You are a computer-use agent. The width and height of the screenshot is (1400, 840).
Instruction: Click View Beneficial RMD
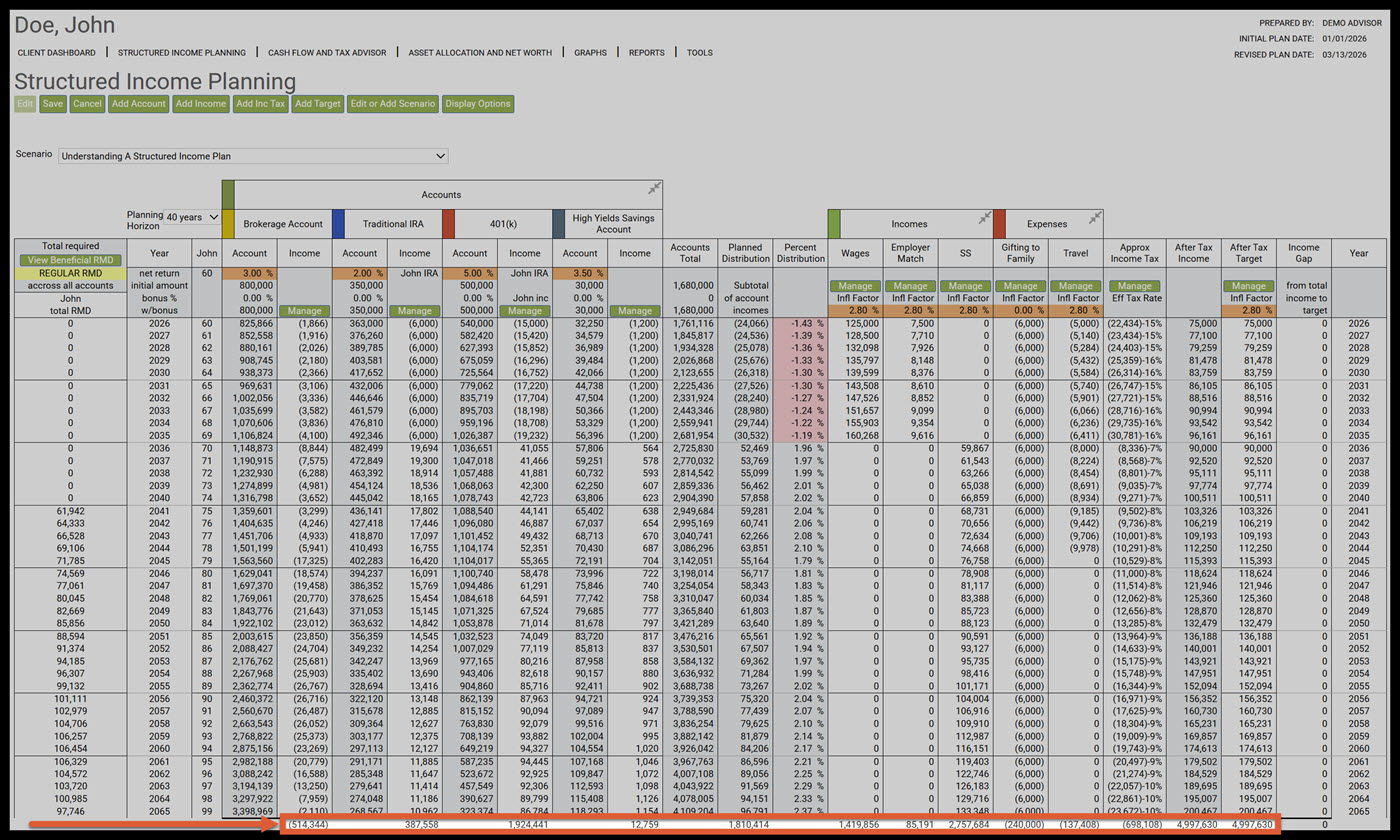(70, 260)
